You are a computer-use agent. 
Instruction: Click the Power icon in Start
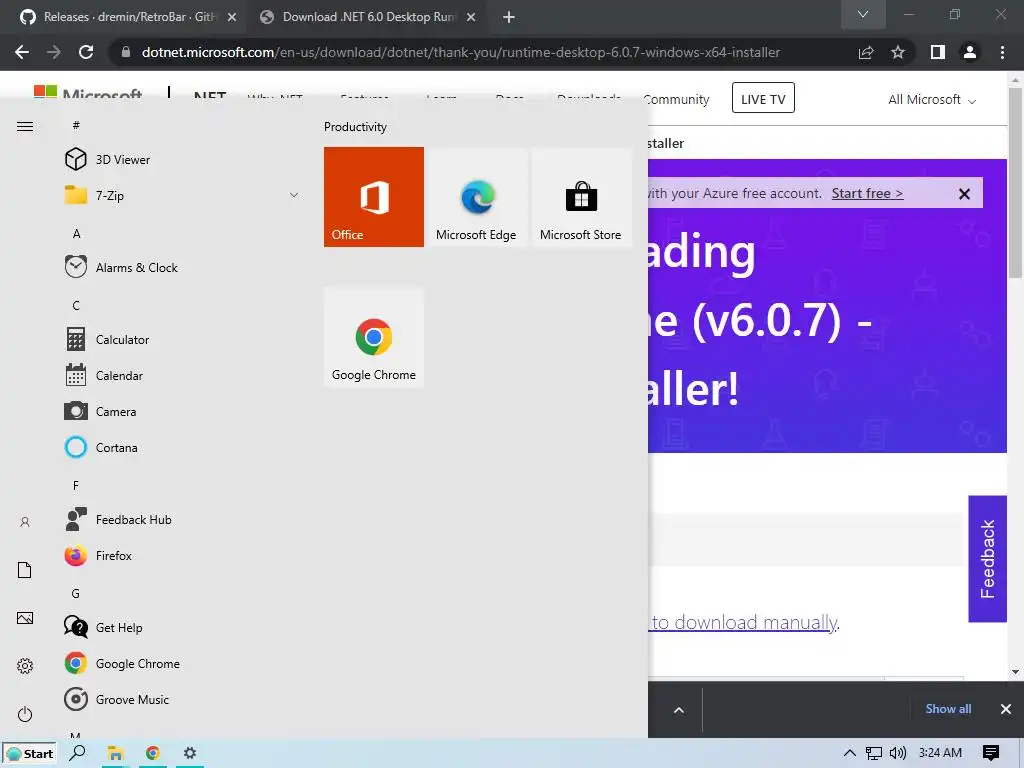(x=25, y=714)
